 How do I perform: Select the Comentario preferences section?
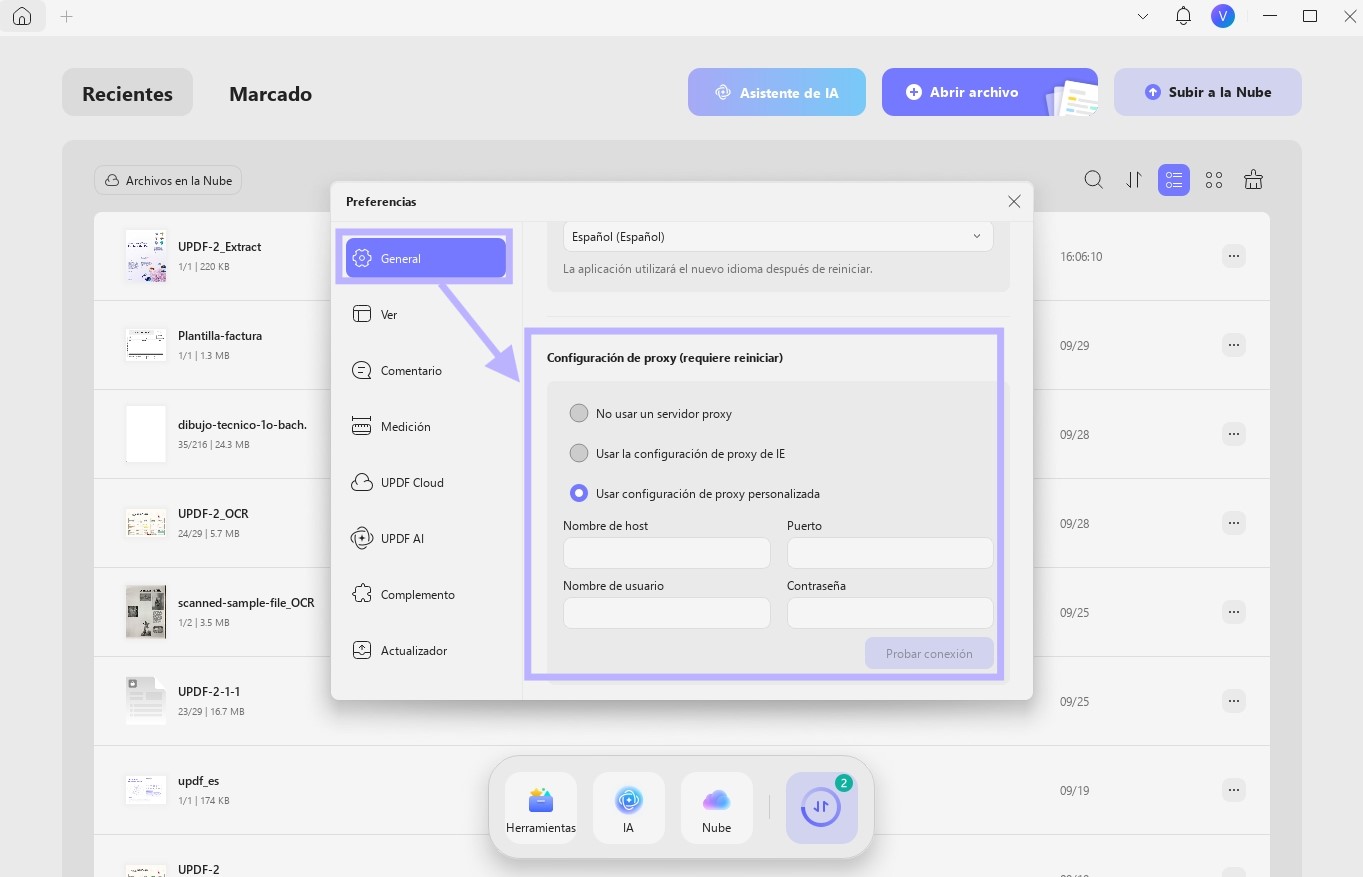click(x=425, y=370)
